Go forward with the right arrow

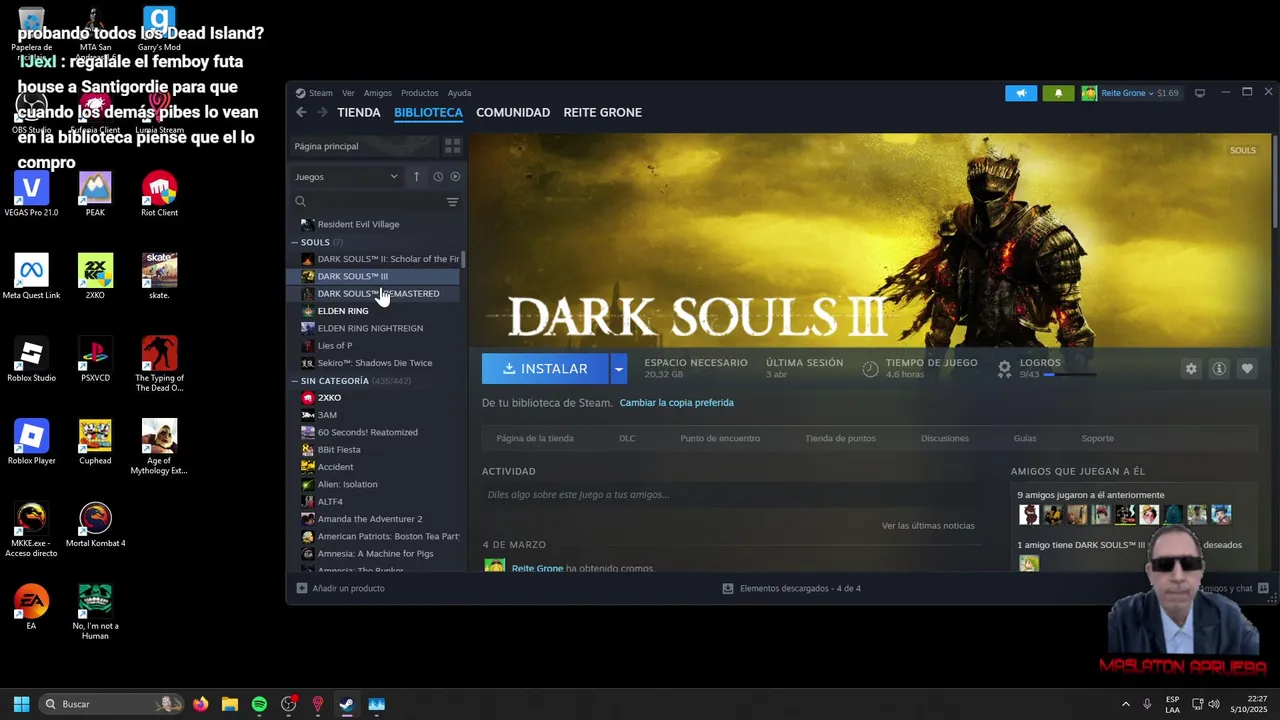[322, 112]
